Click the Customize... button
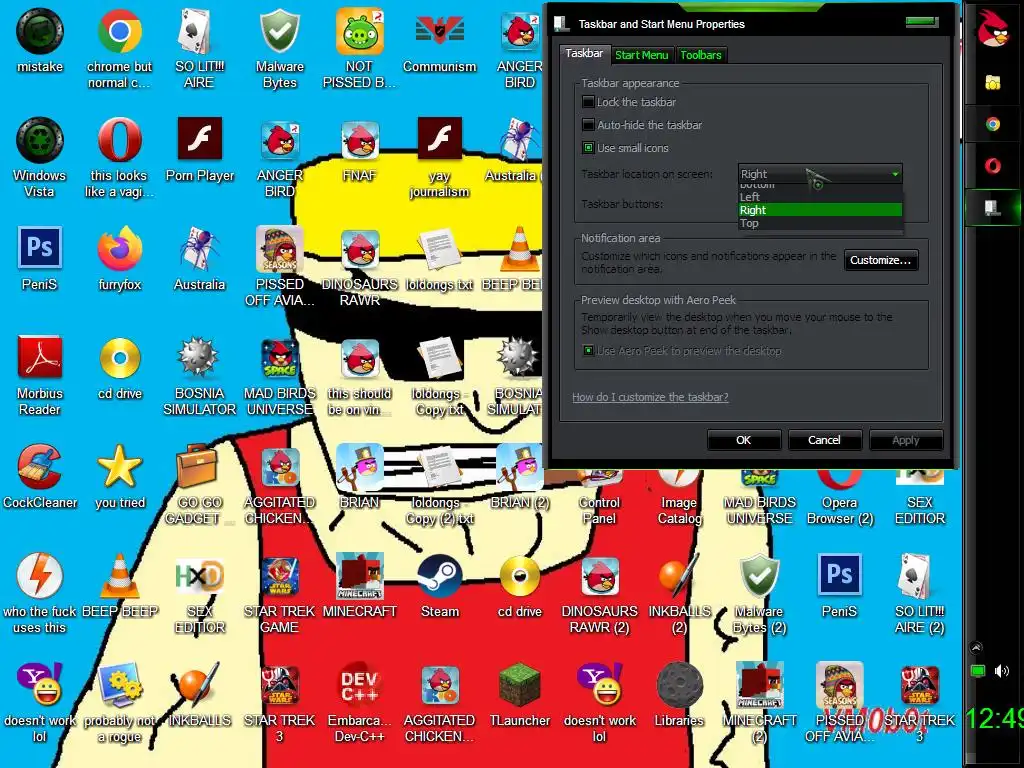Viewport: 1024px width, 768px height. pos(880,260)
